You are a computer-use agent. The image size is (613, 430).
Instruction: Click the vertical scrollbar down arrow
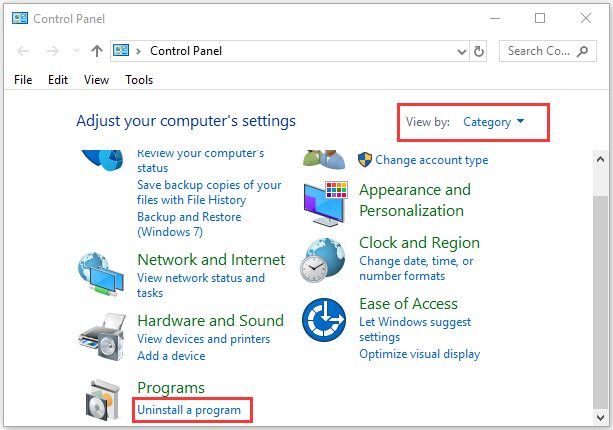tap(601, 415)
